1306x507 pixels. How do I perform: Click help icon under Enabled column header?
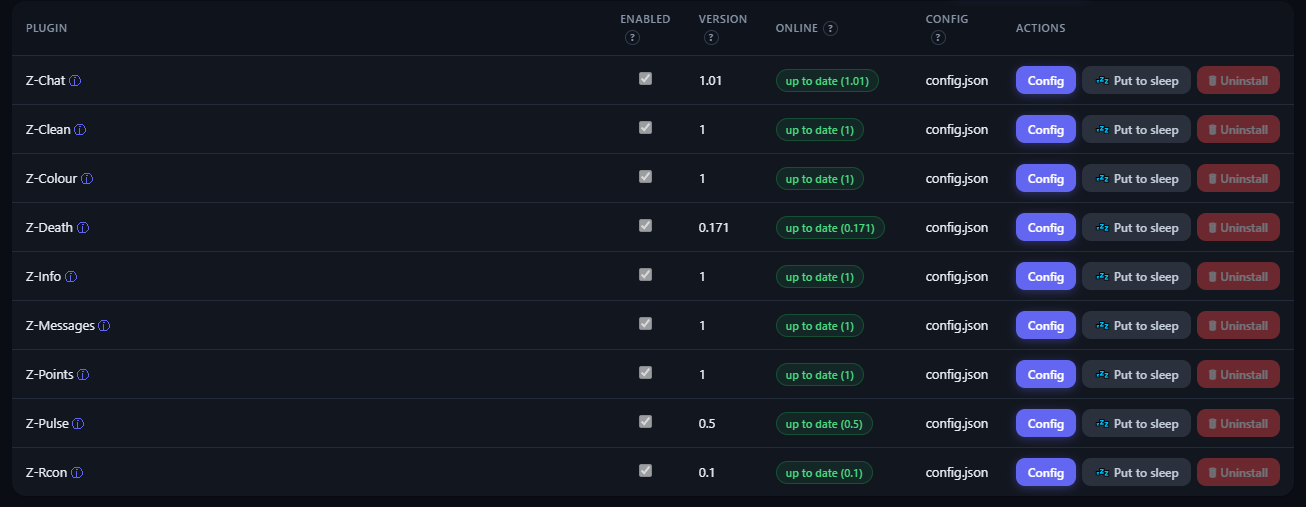click(632, 38)
